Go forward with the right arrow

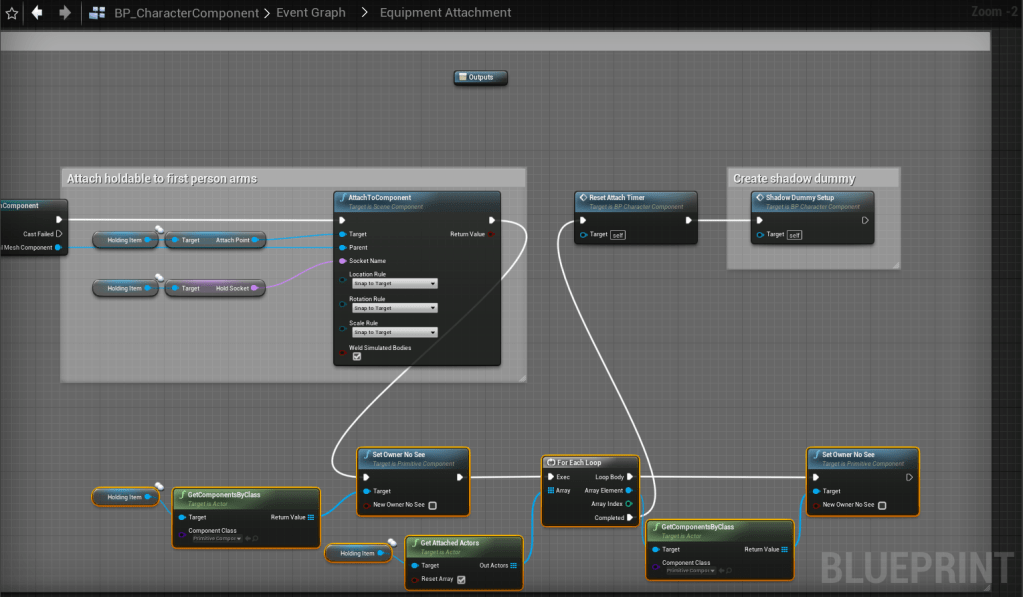(65, 13)
